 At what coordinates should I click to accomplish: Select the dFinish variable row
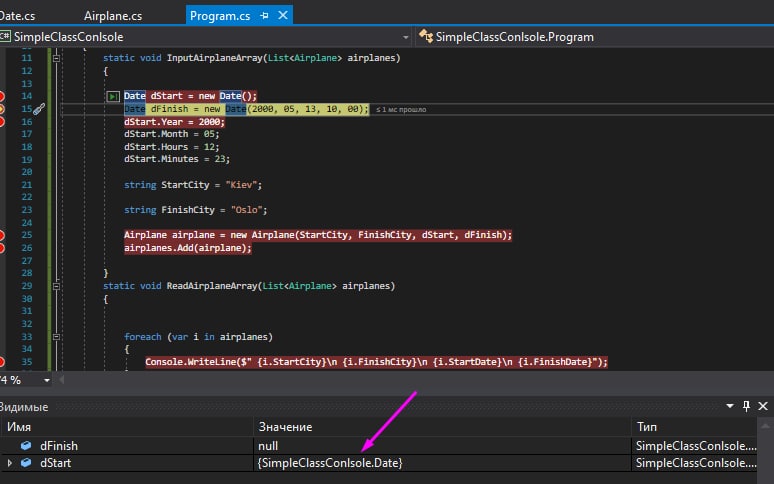click(x=378, y=446)
